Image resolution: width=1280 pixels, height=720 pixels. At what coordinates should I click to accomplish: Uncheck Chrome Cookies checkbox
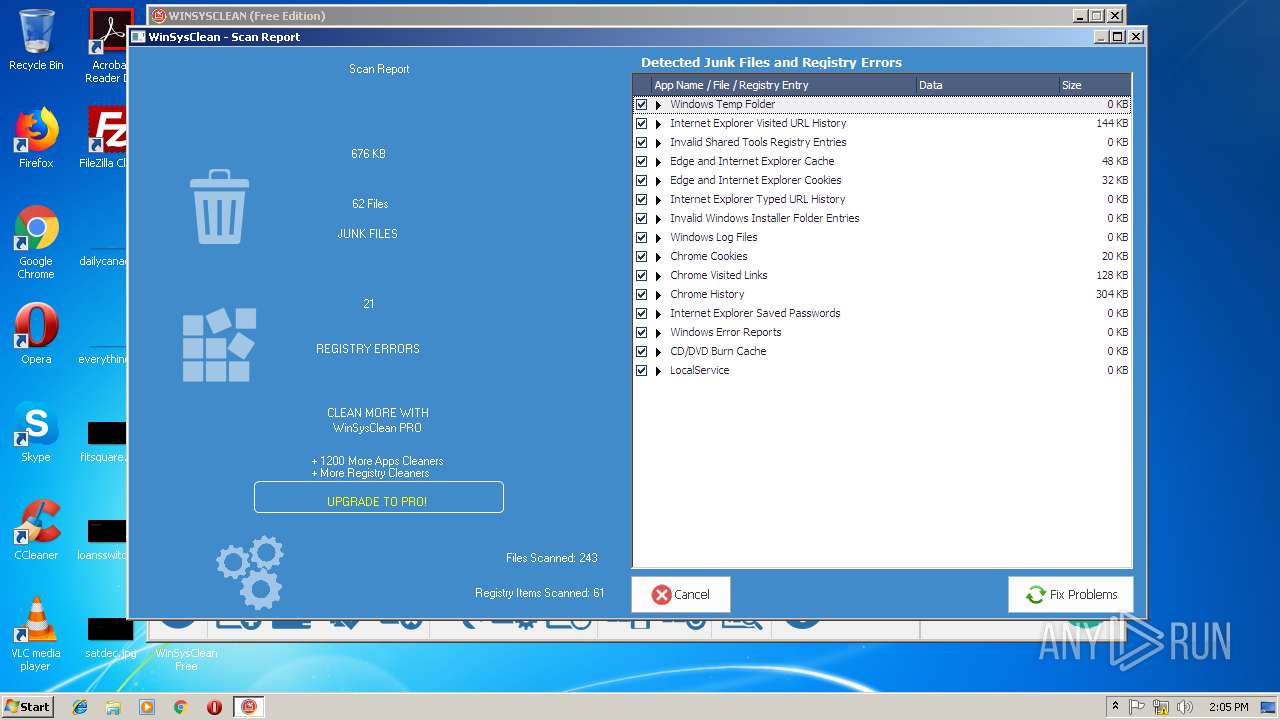pos(642,256)
